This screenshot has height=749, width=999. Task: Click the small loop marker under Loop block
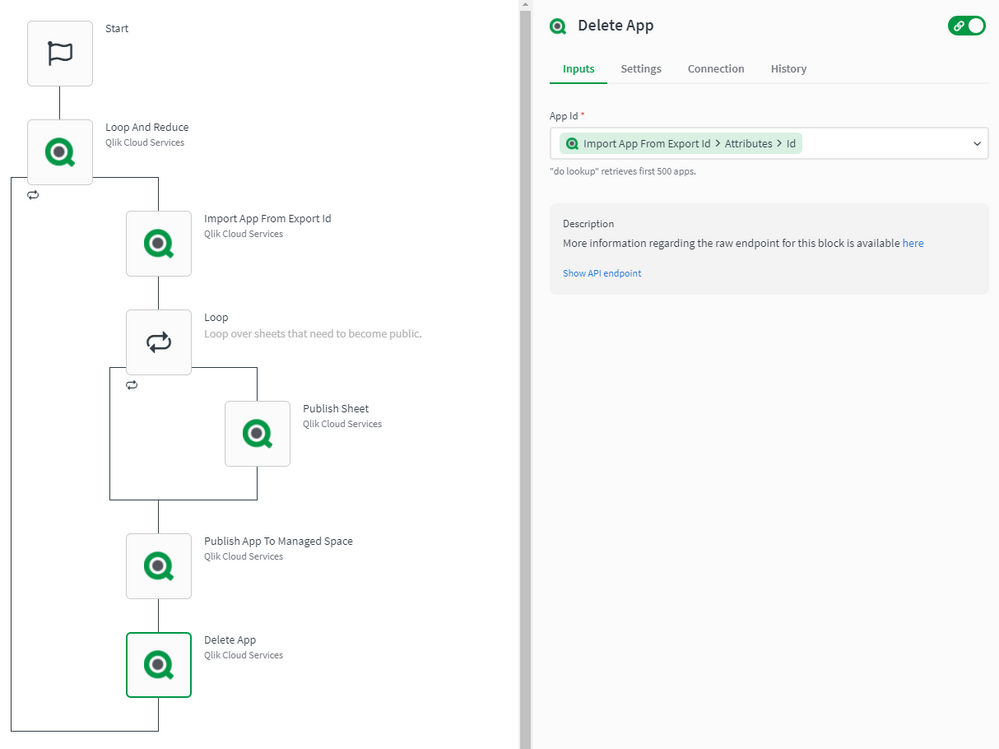coord(132,385)
